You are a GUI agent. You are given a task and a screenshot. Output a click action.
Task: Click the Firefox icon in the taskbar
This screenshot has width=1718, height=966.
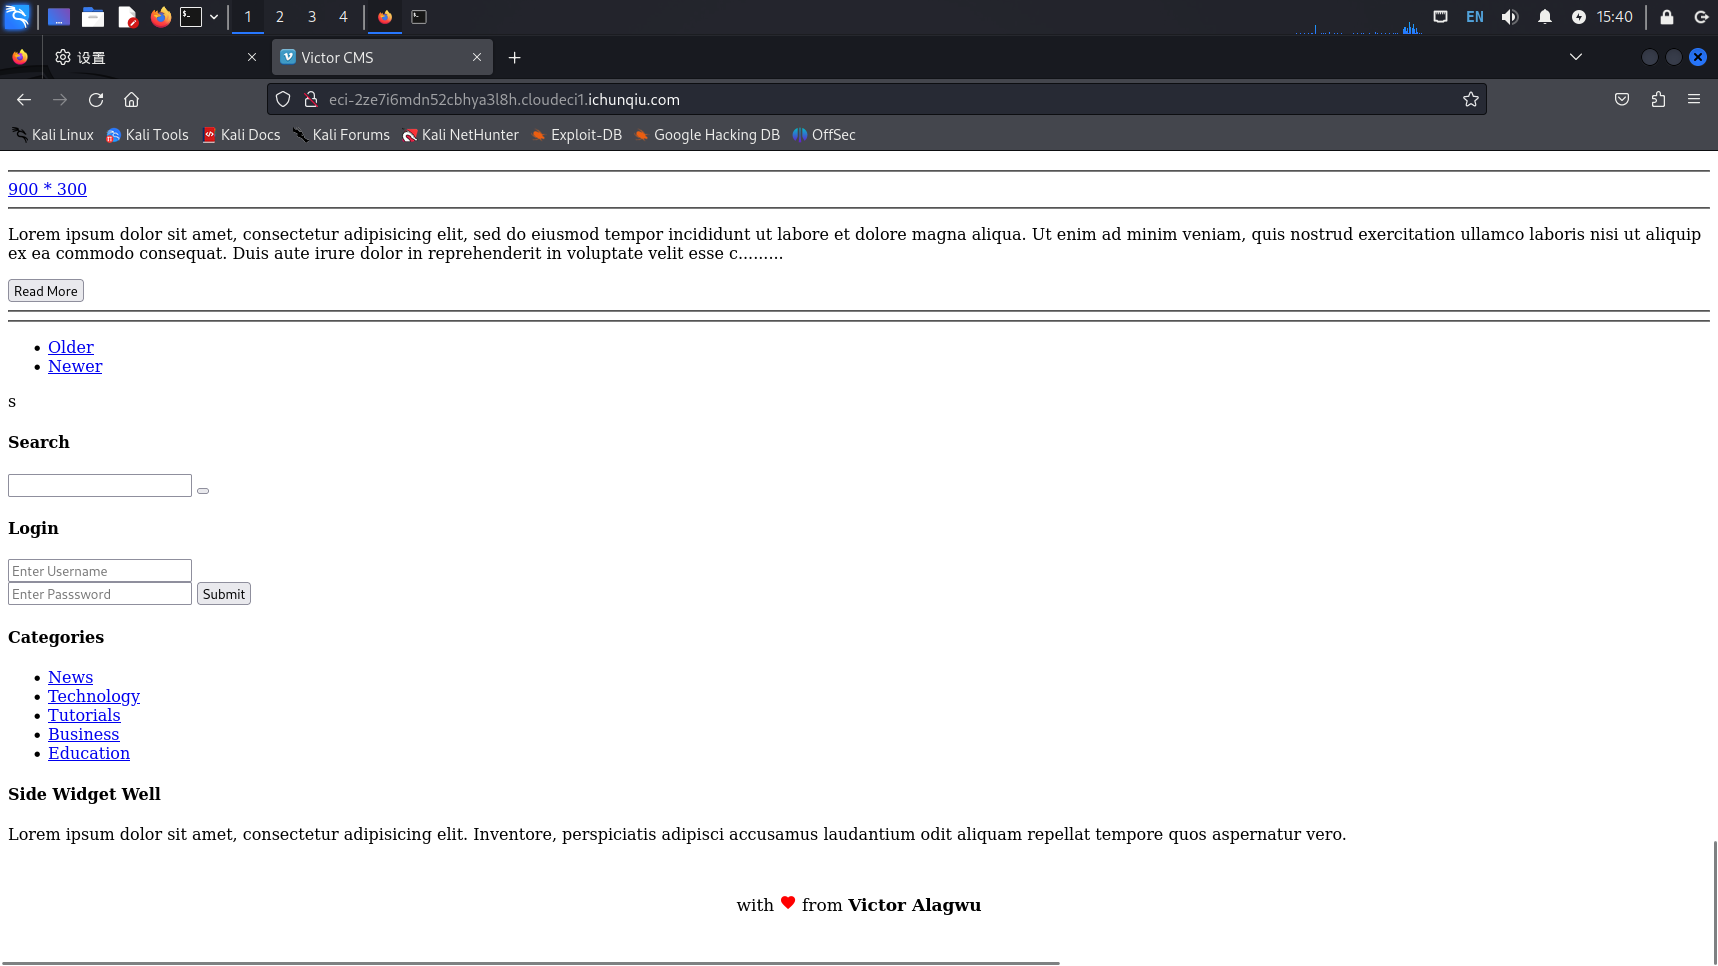click(x=161, y=17)
